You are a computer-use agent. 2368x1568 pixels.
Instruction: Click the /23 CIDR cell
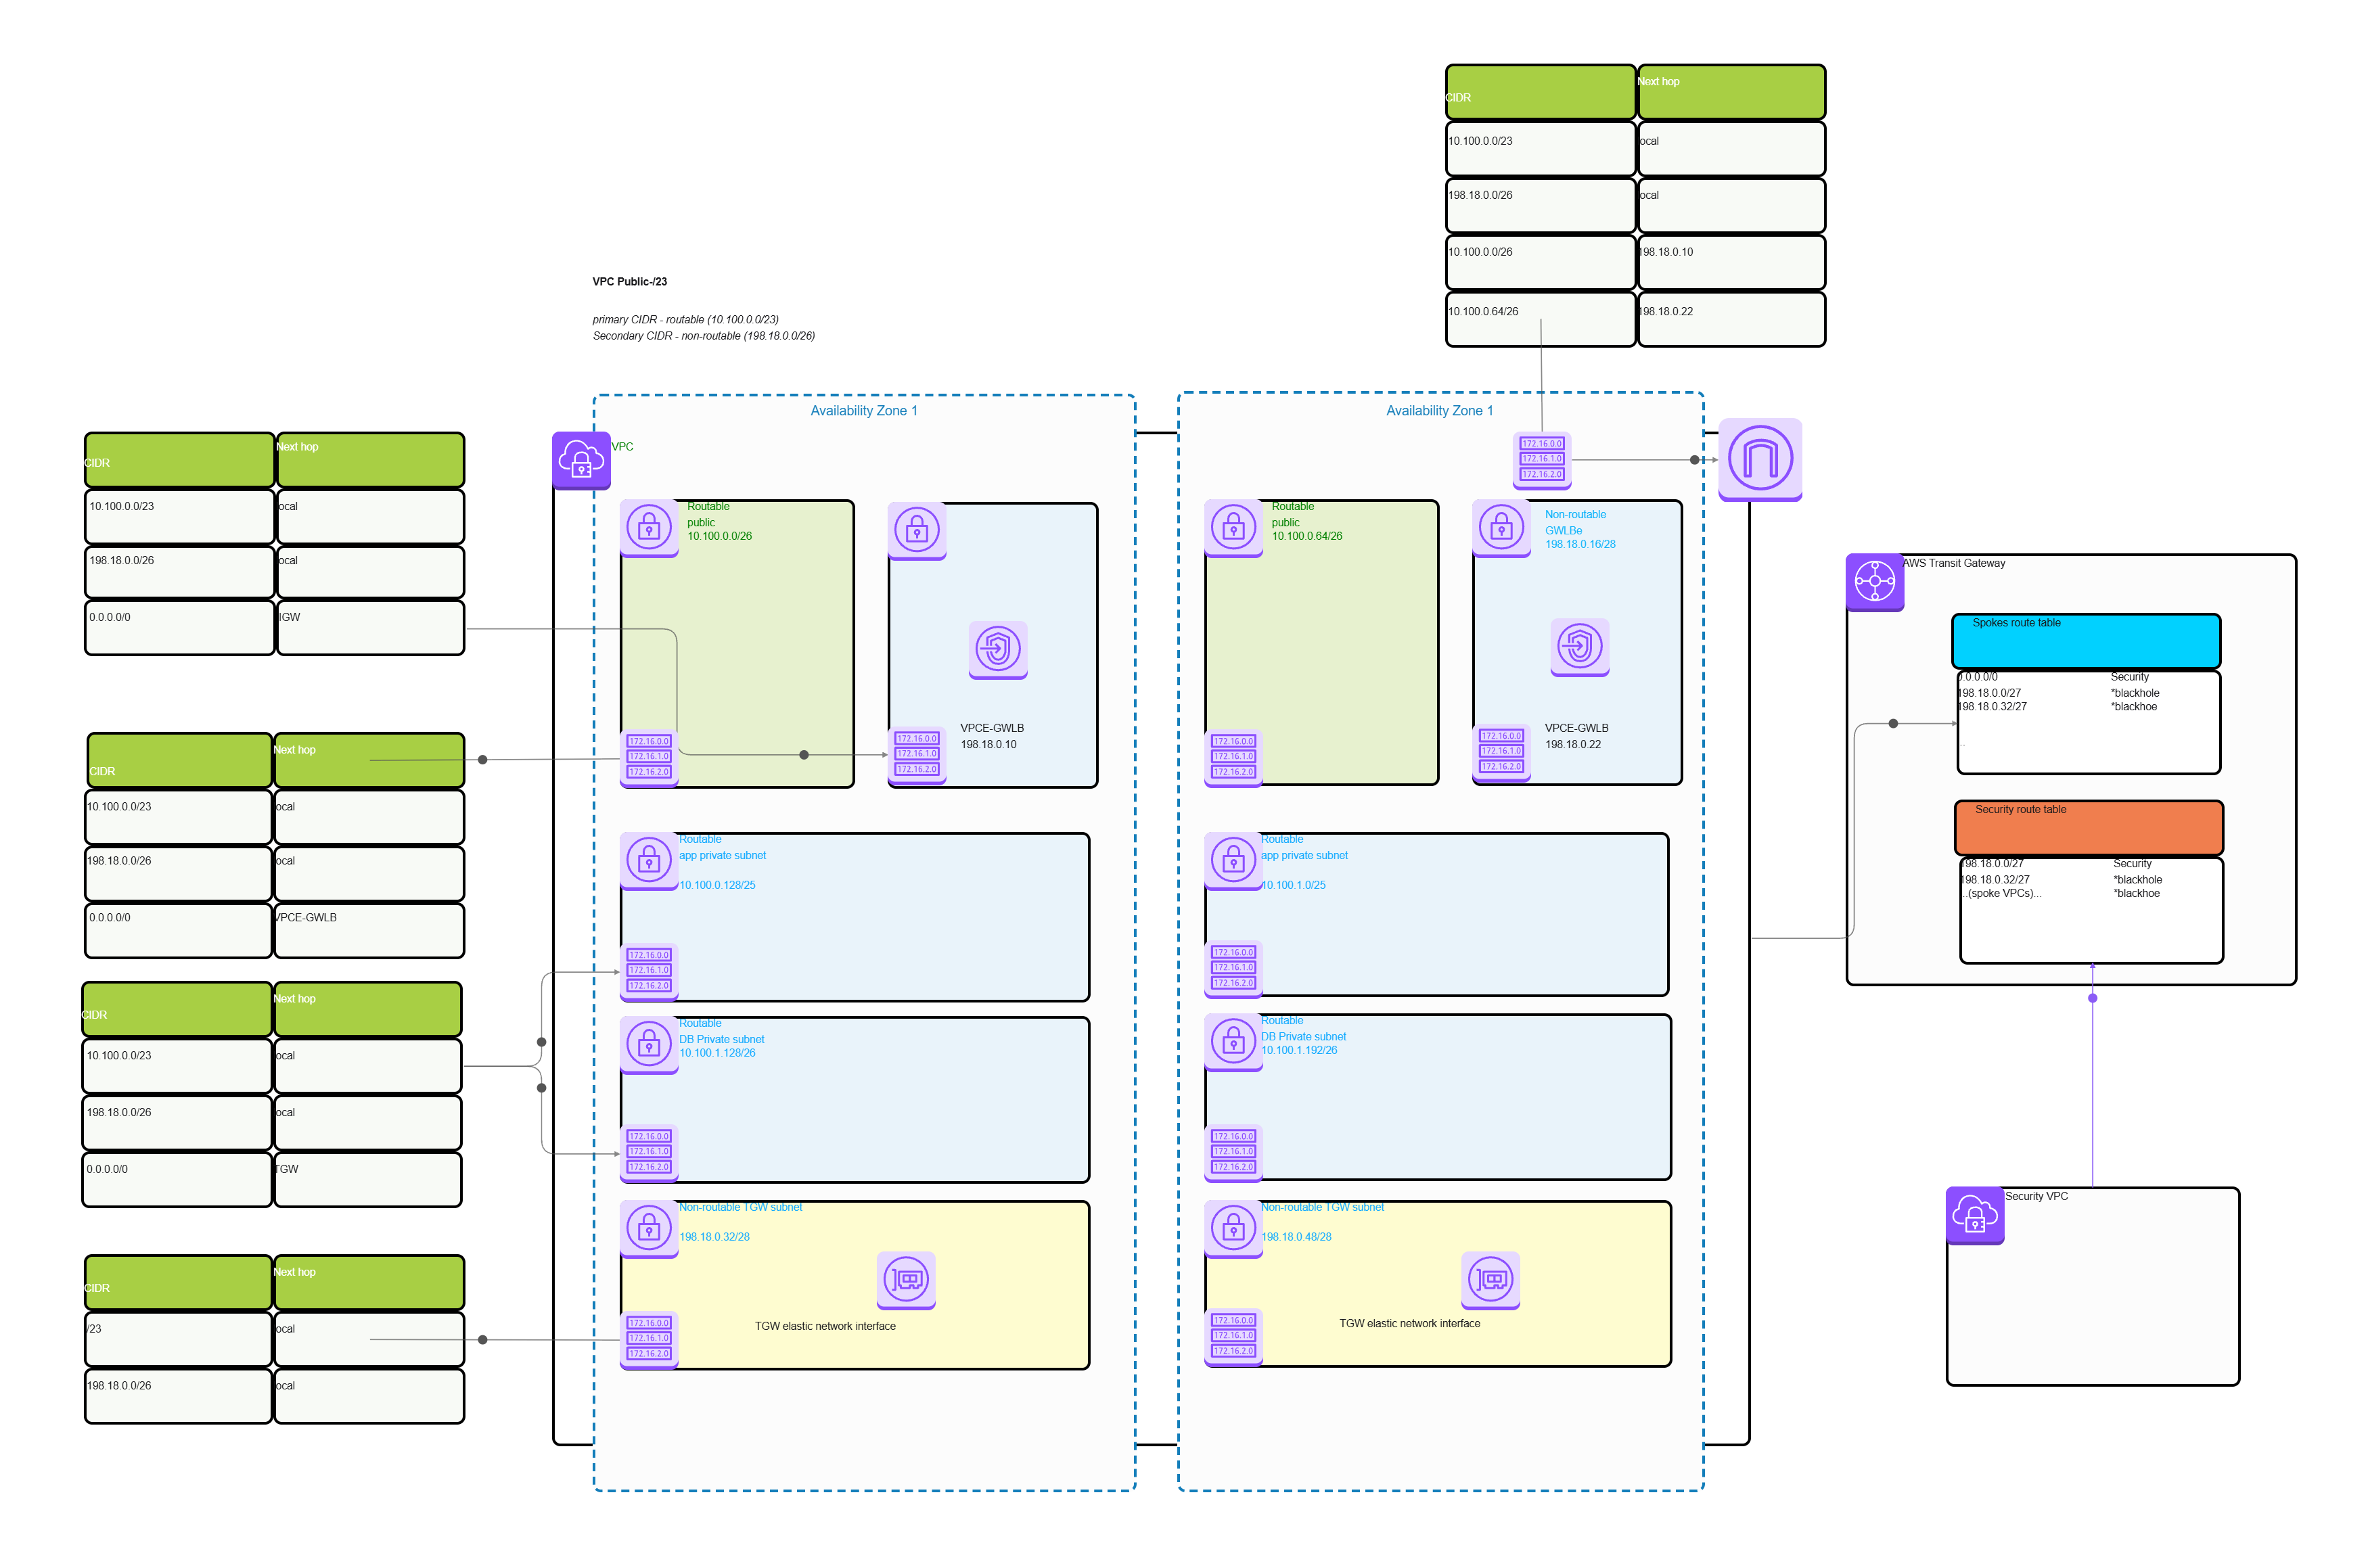tap(178, 1340)
